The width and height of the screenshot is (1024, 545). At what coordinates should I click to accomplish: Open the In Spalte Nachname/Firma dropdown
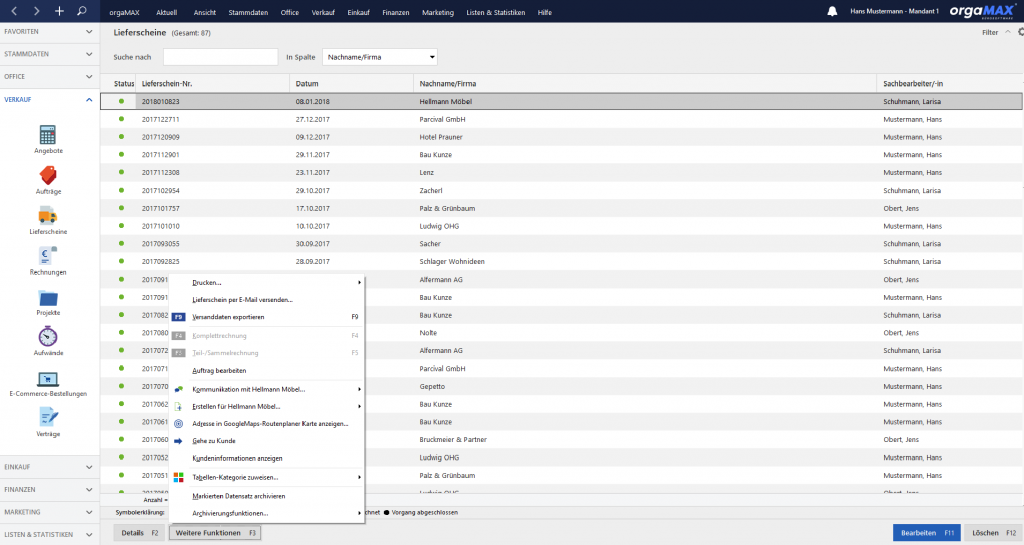pyautogui.click(x=379, y=57)
